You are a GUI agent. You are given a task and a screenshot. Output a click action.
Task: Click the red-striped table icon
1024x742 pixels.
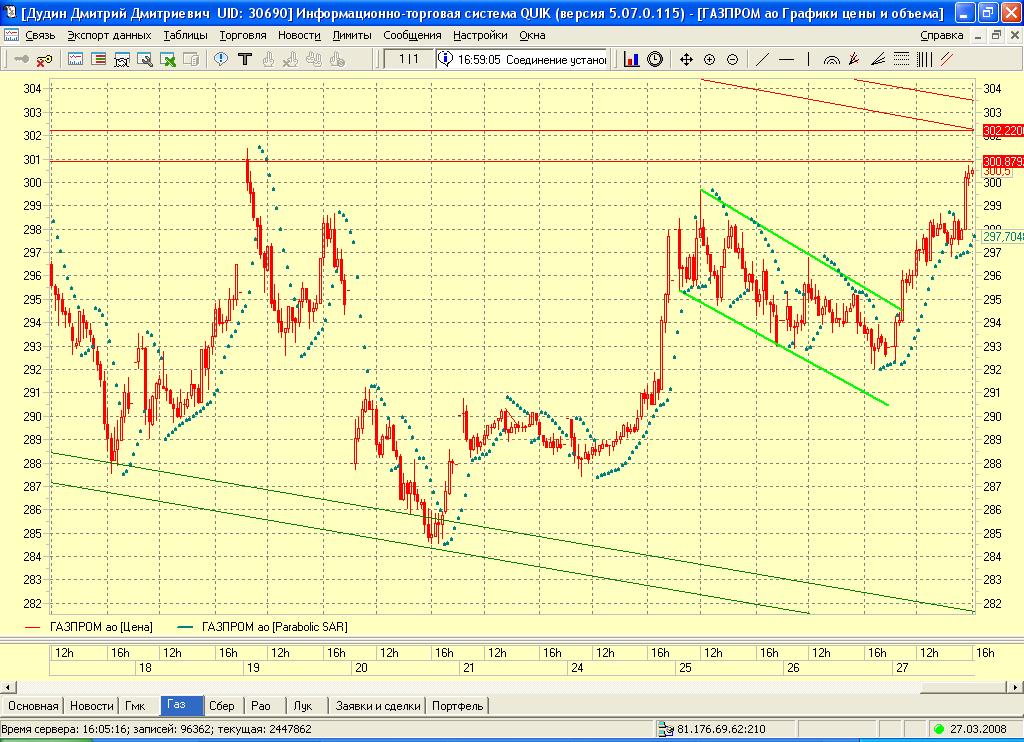point(99,59)
